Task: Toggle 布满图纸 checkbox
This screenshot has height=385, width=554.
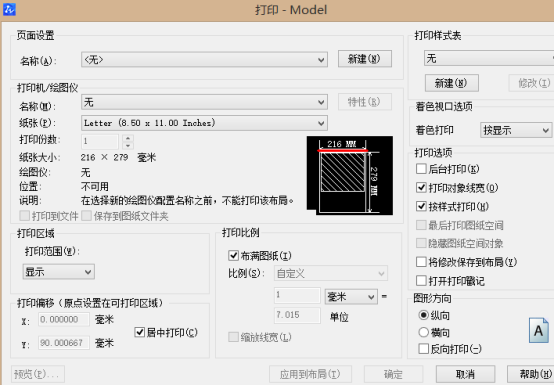Action: [234, 255]
